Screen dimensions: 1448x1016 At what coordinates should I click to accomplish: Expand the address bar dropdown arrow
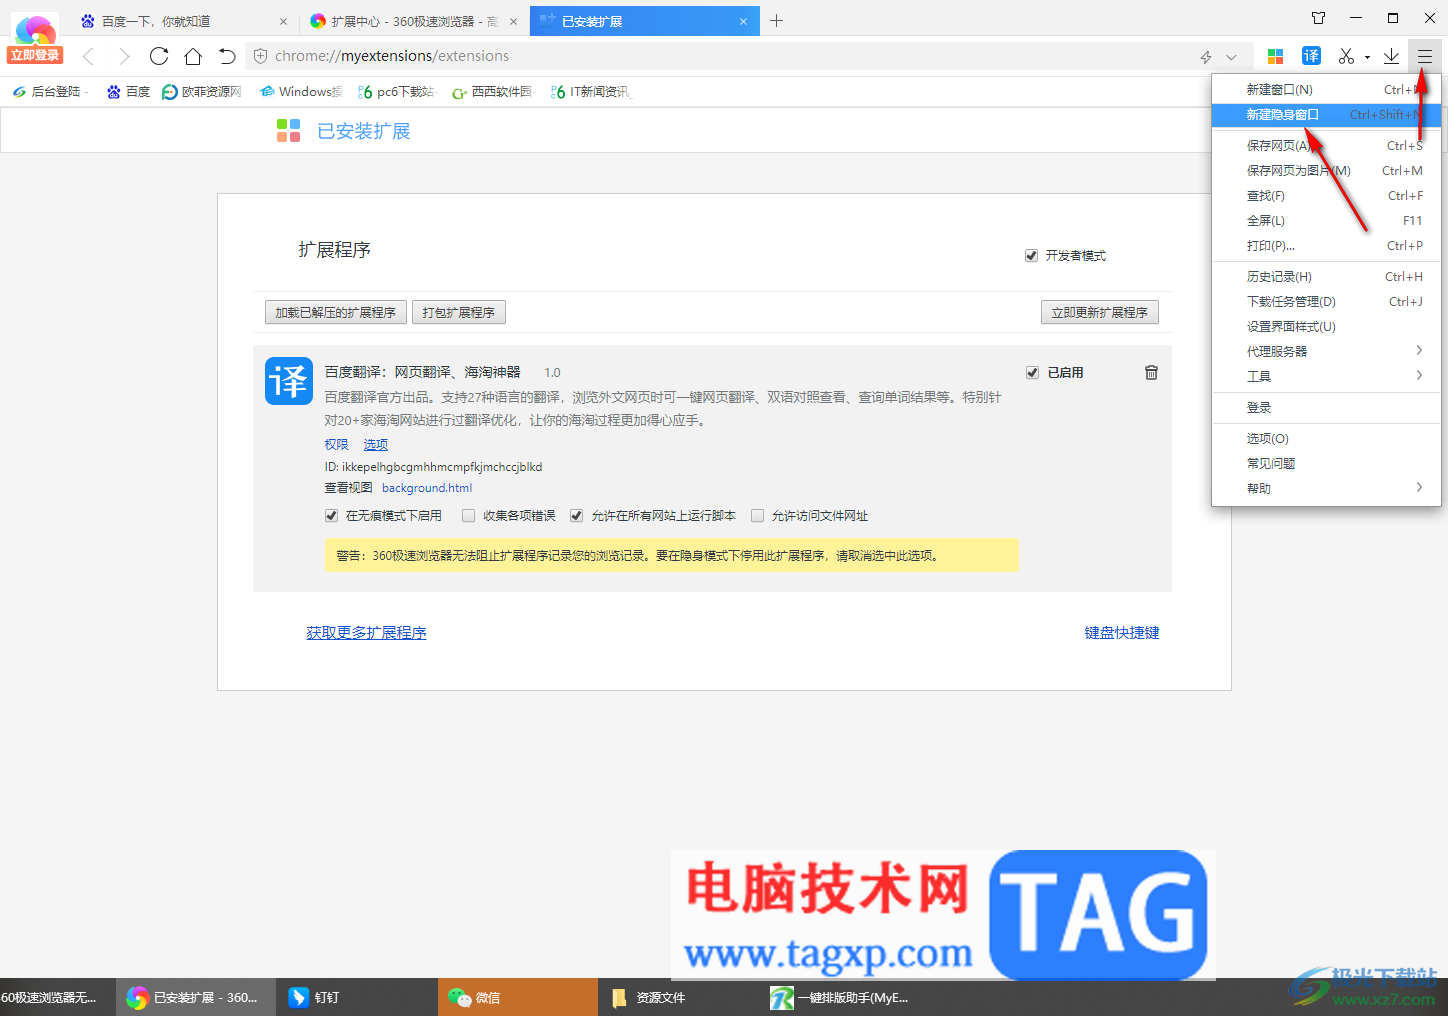coord(1231,57)
